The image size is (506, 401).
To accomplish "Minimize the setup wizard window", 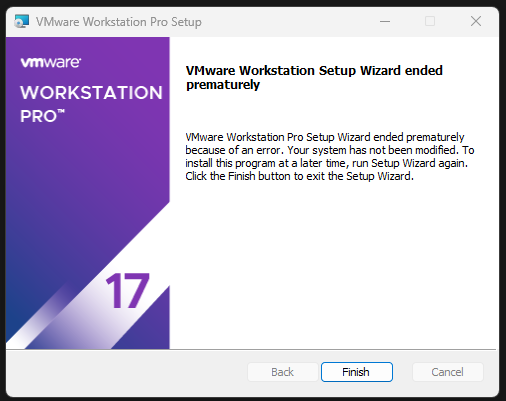I will pyautogui.click(x=385, y=21).
